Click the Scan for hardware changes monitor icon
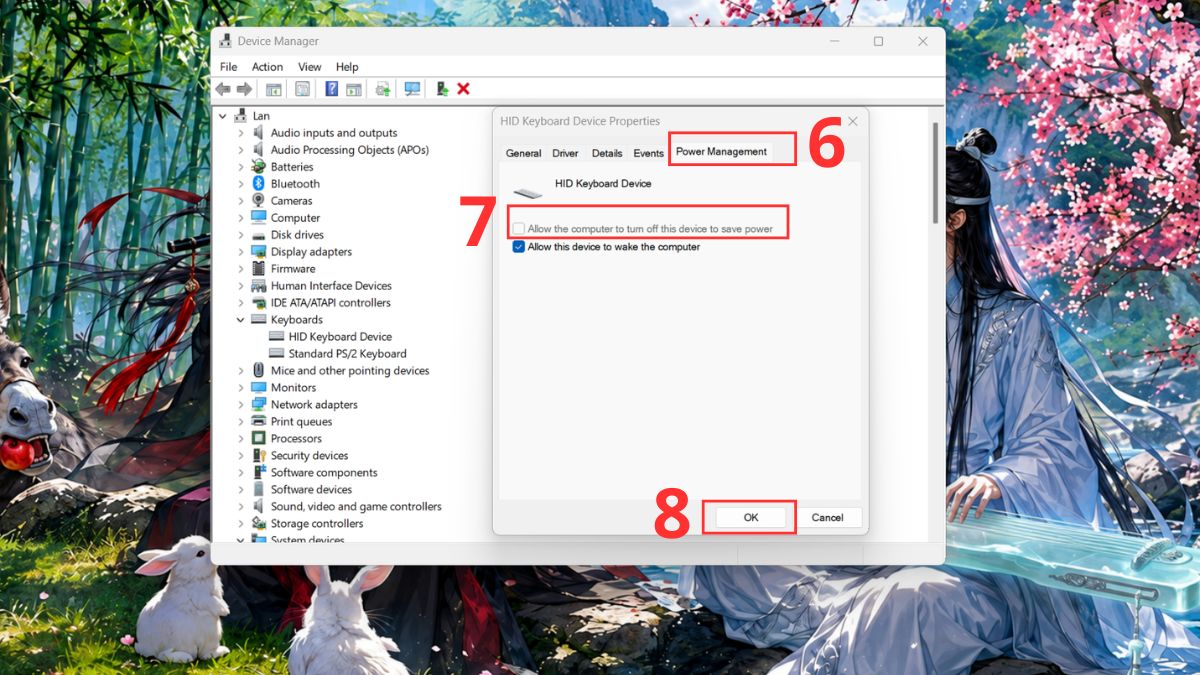1200x675 pixels. tap(412, 89)
